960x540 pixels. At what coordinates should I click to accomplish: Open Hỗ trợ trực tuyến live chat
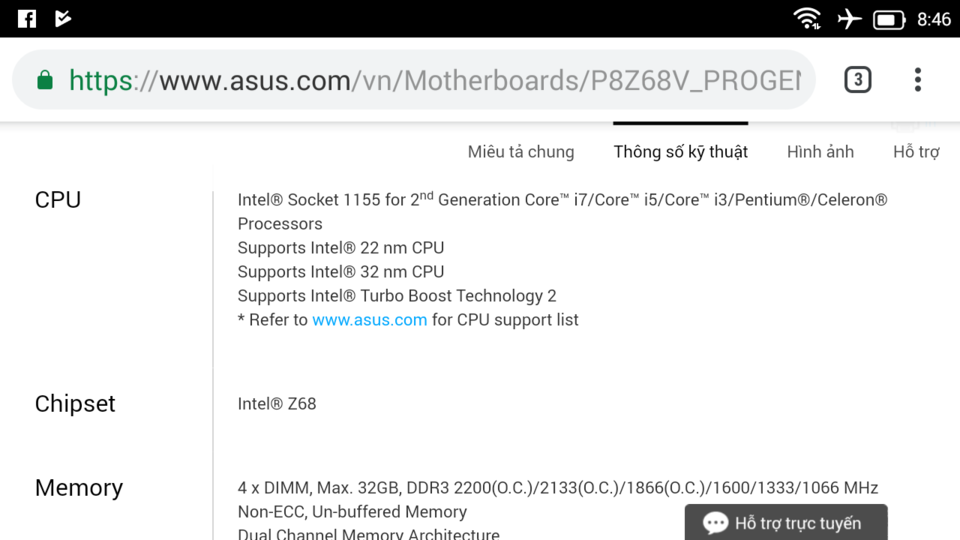coord(786,522)
